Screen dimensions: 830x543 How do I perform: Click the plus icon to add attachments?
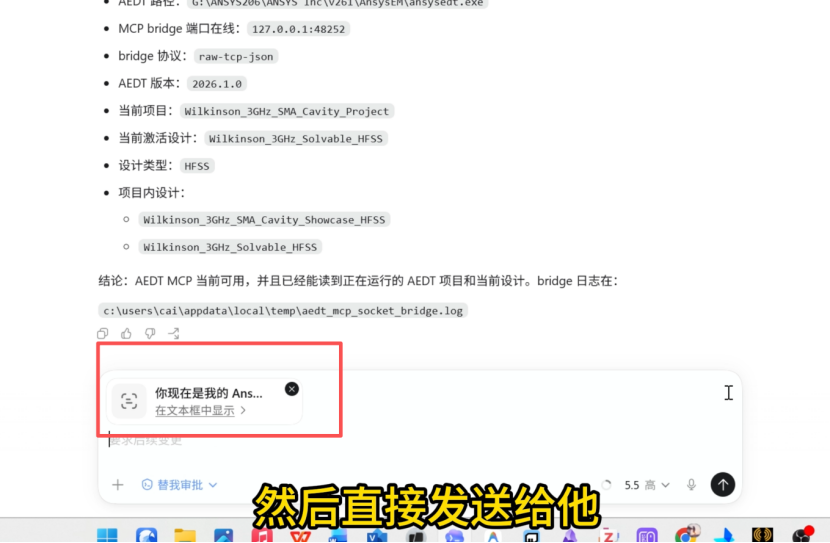click(118, 485)
